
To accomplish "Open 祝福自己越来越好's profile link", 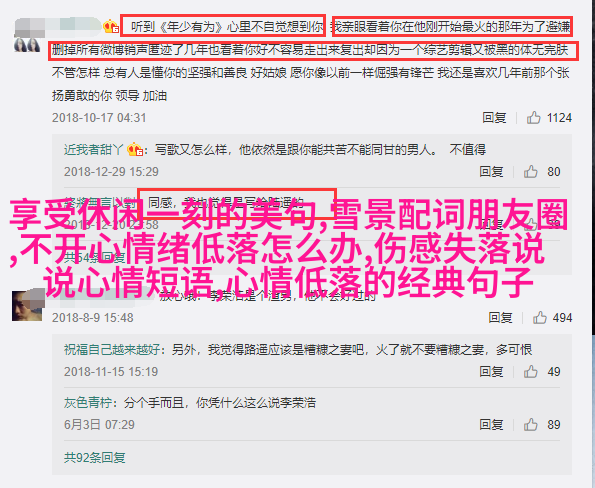I will [112, 349].
